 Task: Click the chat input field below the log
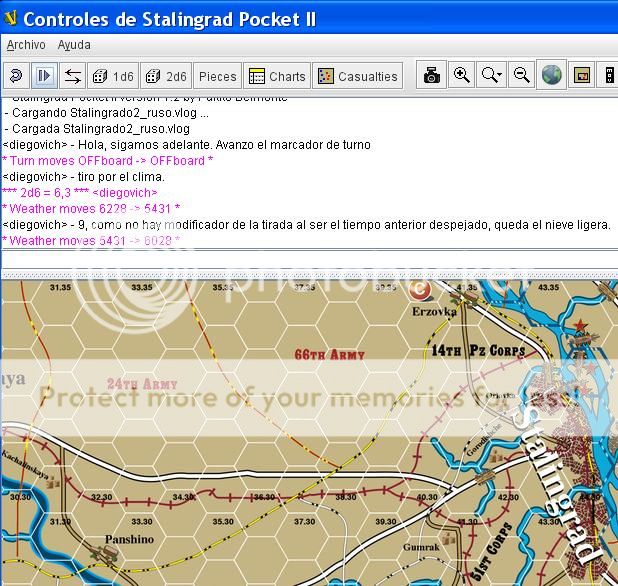click(x=309, y=259)
